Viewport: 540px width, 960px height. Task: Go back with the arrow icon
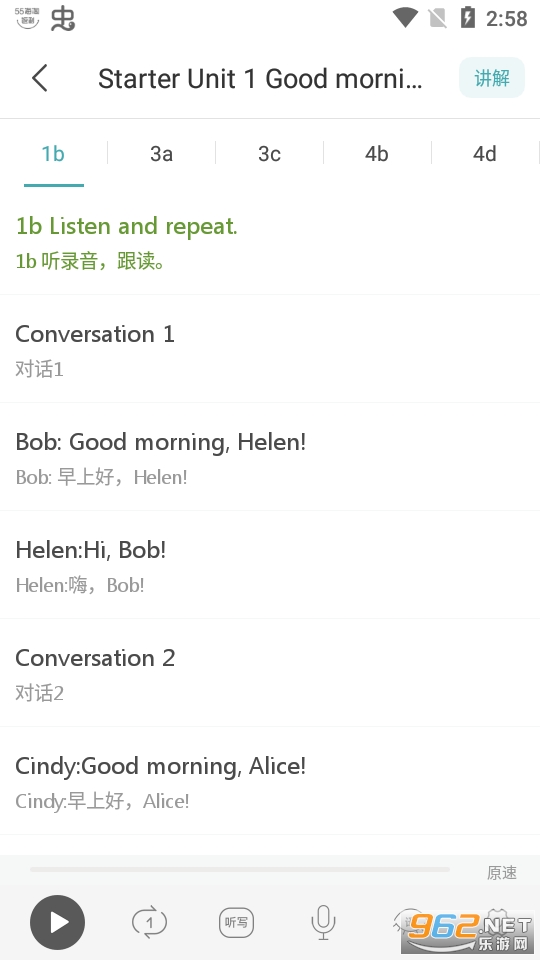[x=40, y=78]
